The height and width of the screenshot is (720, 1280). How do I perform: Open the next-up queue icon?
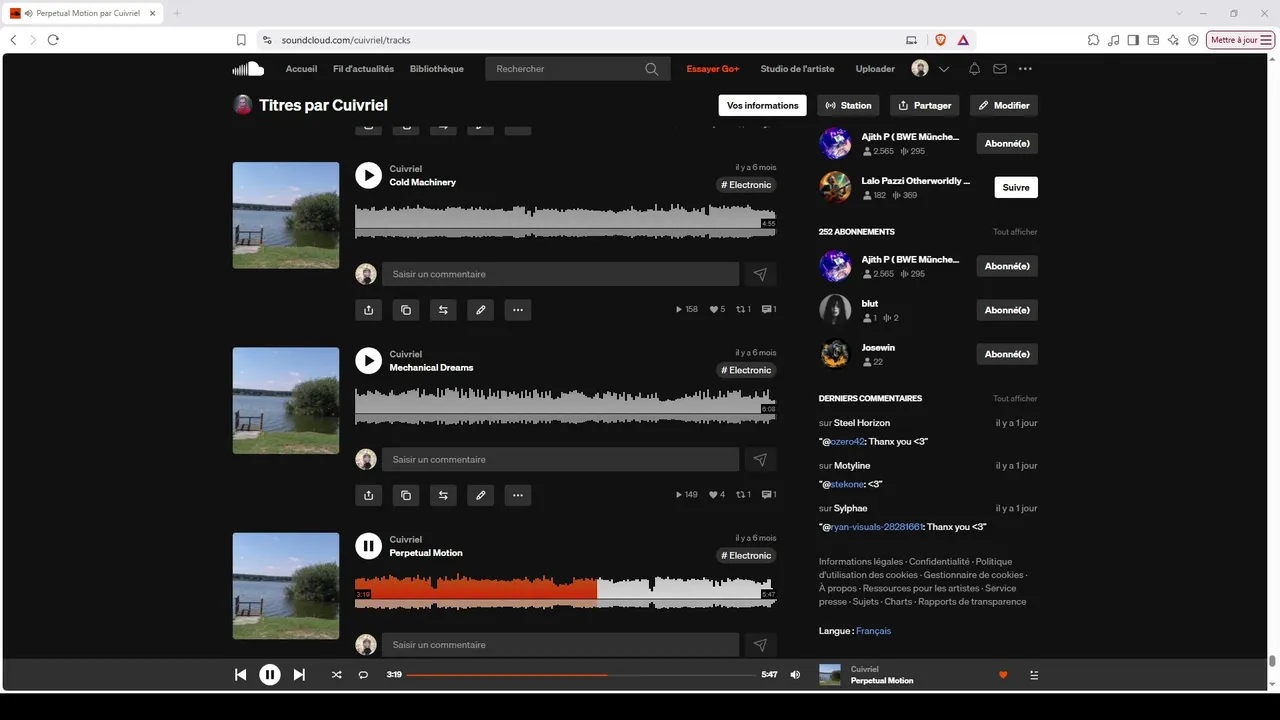coord(1034,675)
